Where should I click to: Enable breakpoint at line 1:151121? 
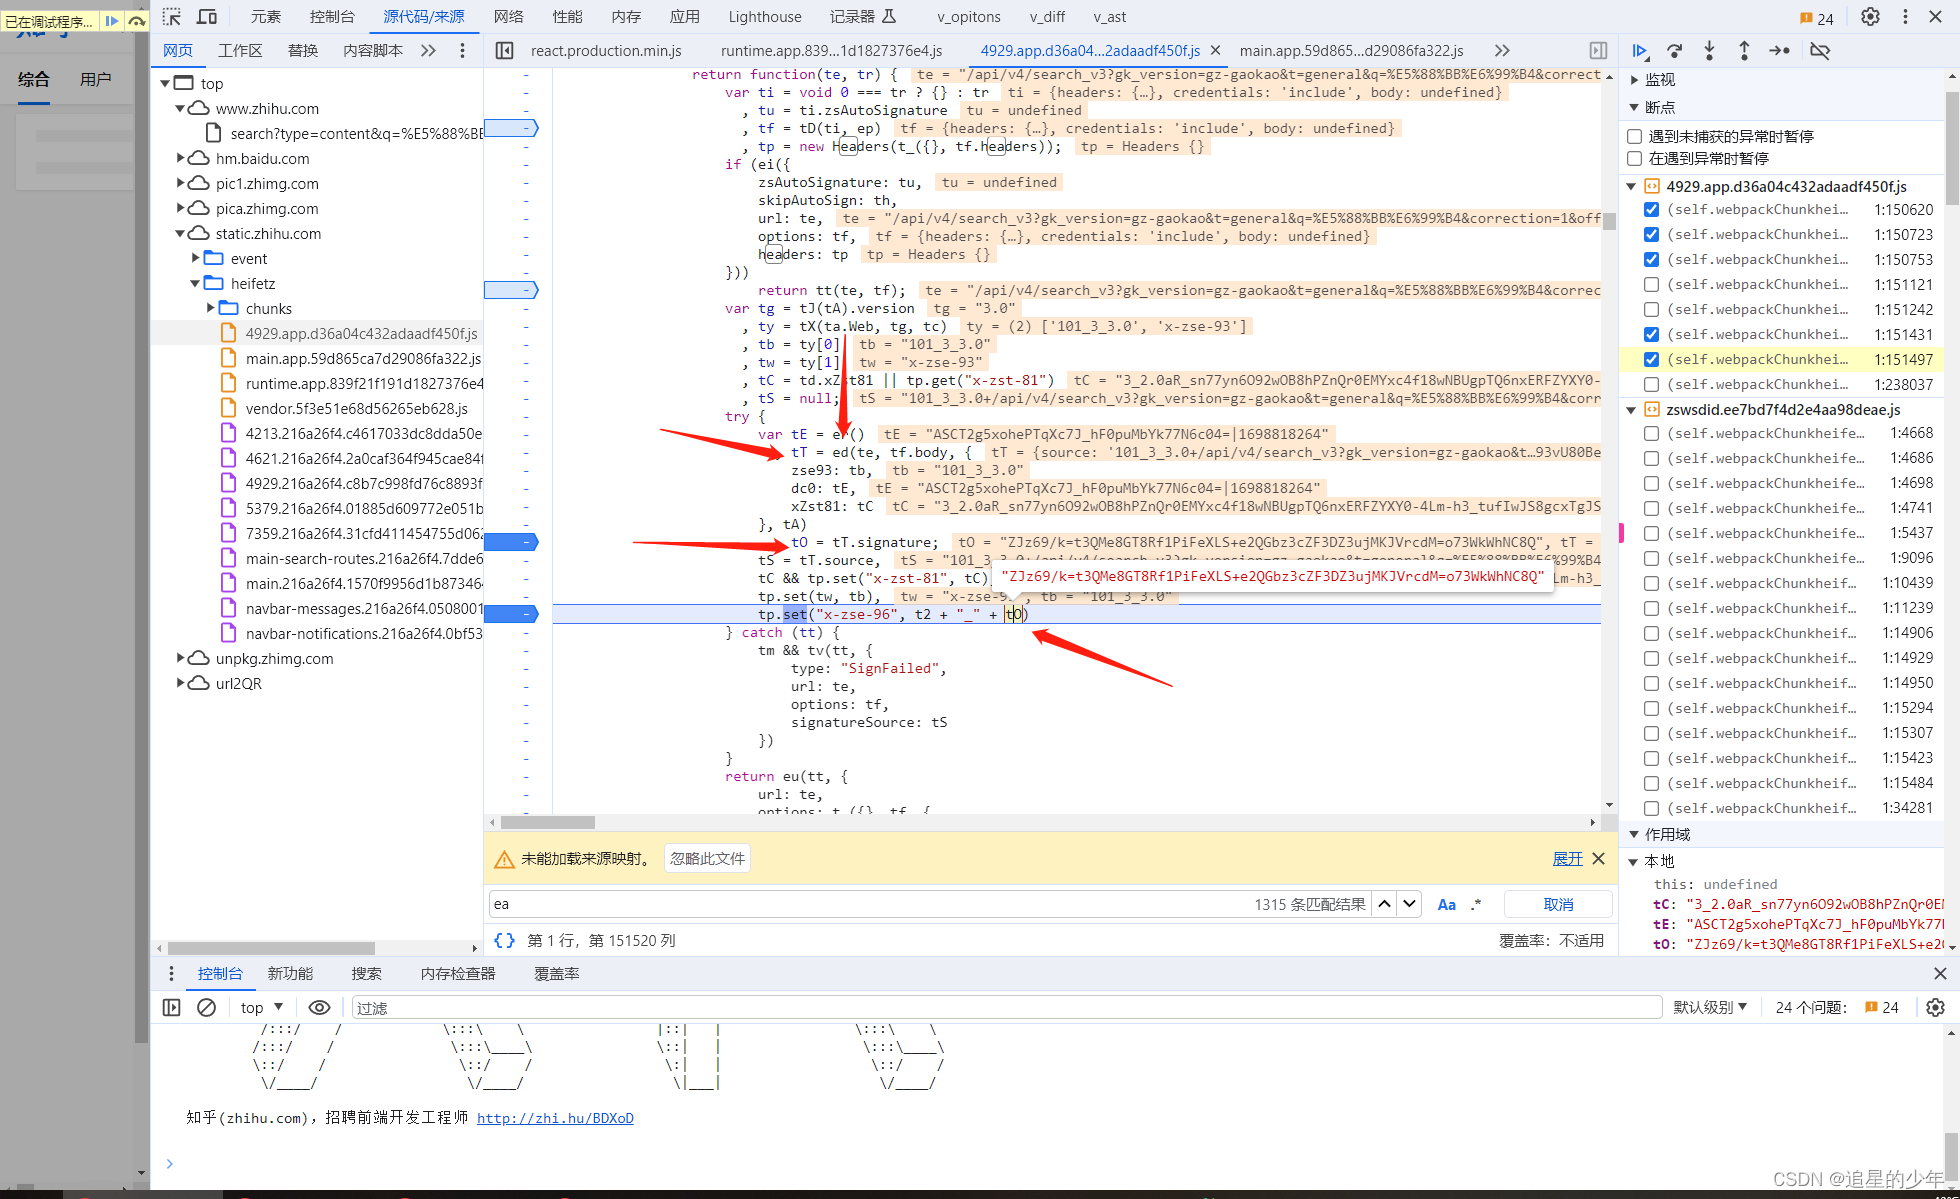tap(1651, 284)
